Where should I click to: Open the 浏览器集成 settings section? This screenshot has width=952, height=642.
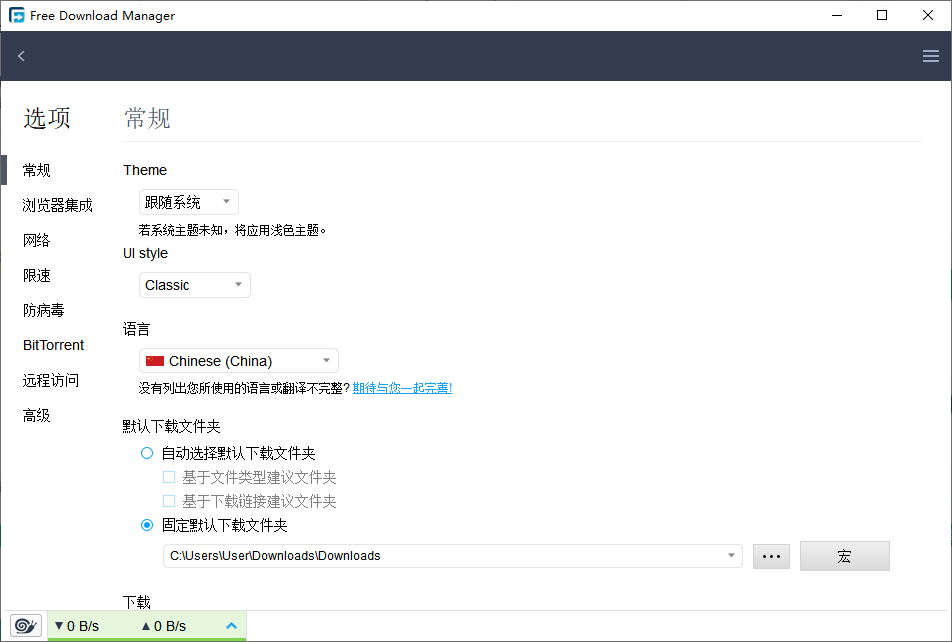click(58, 205)
